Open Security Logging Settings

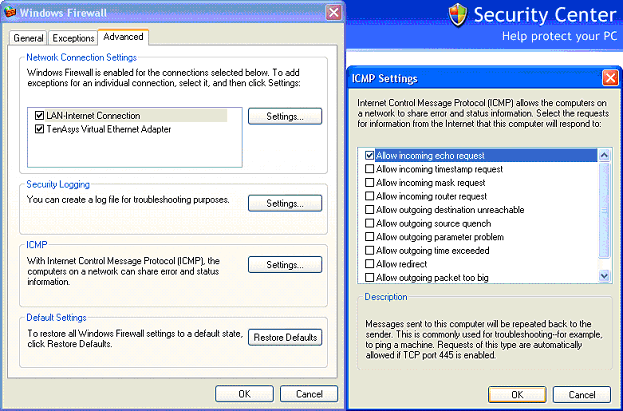tap(285, 203)
